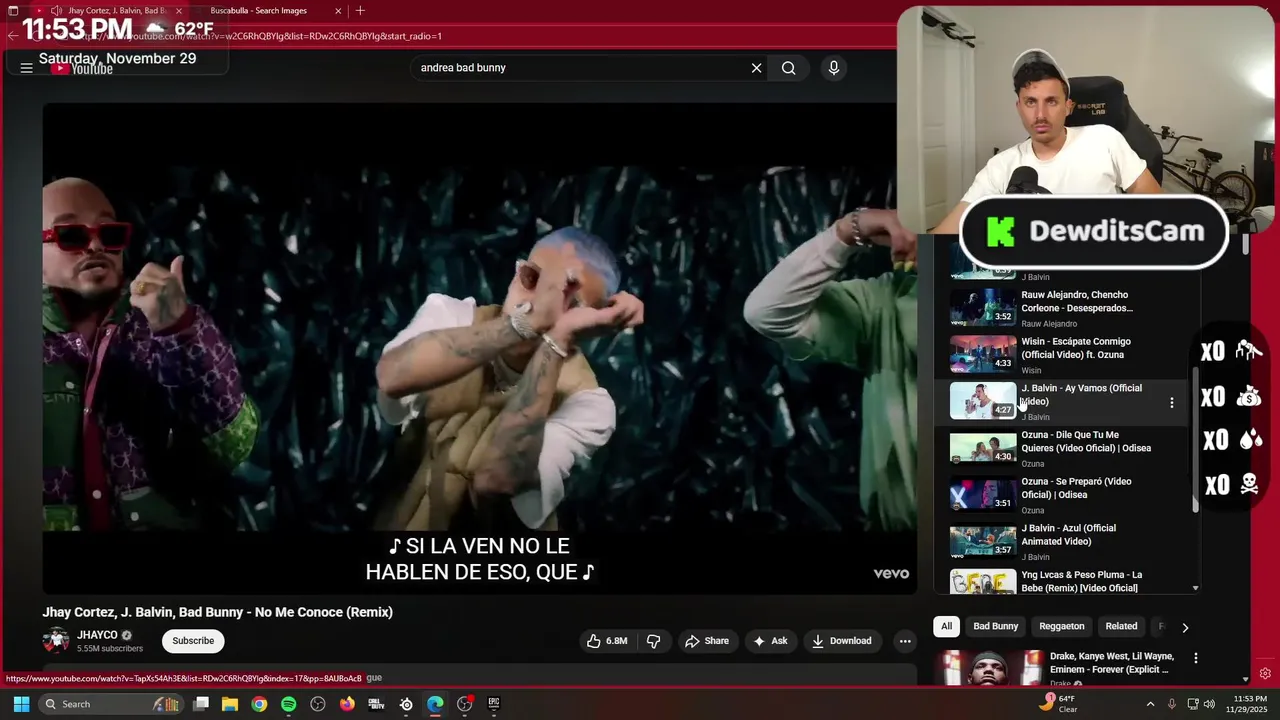1280x720 pixels.
Task: Show hidden system tray icons chevron
Action: tap(1150, 704)
